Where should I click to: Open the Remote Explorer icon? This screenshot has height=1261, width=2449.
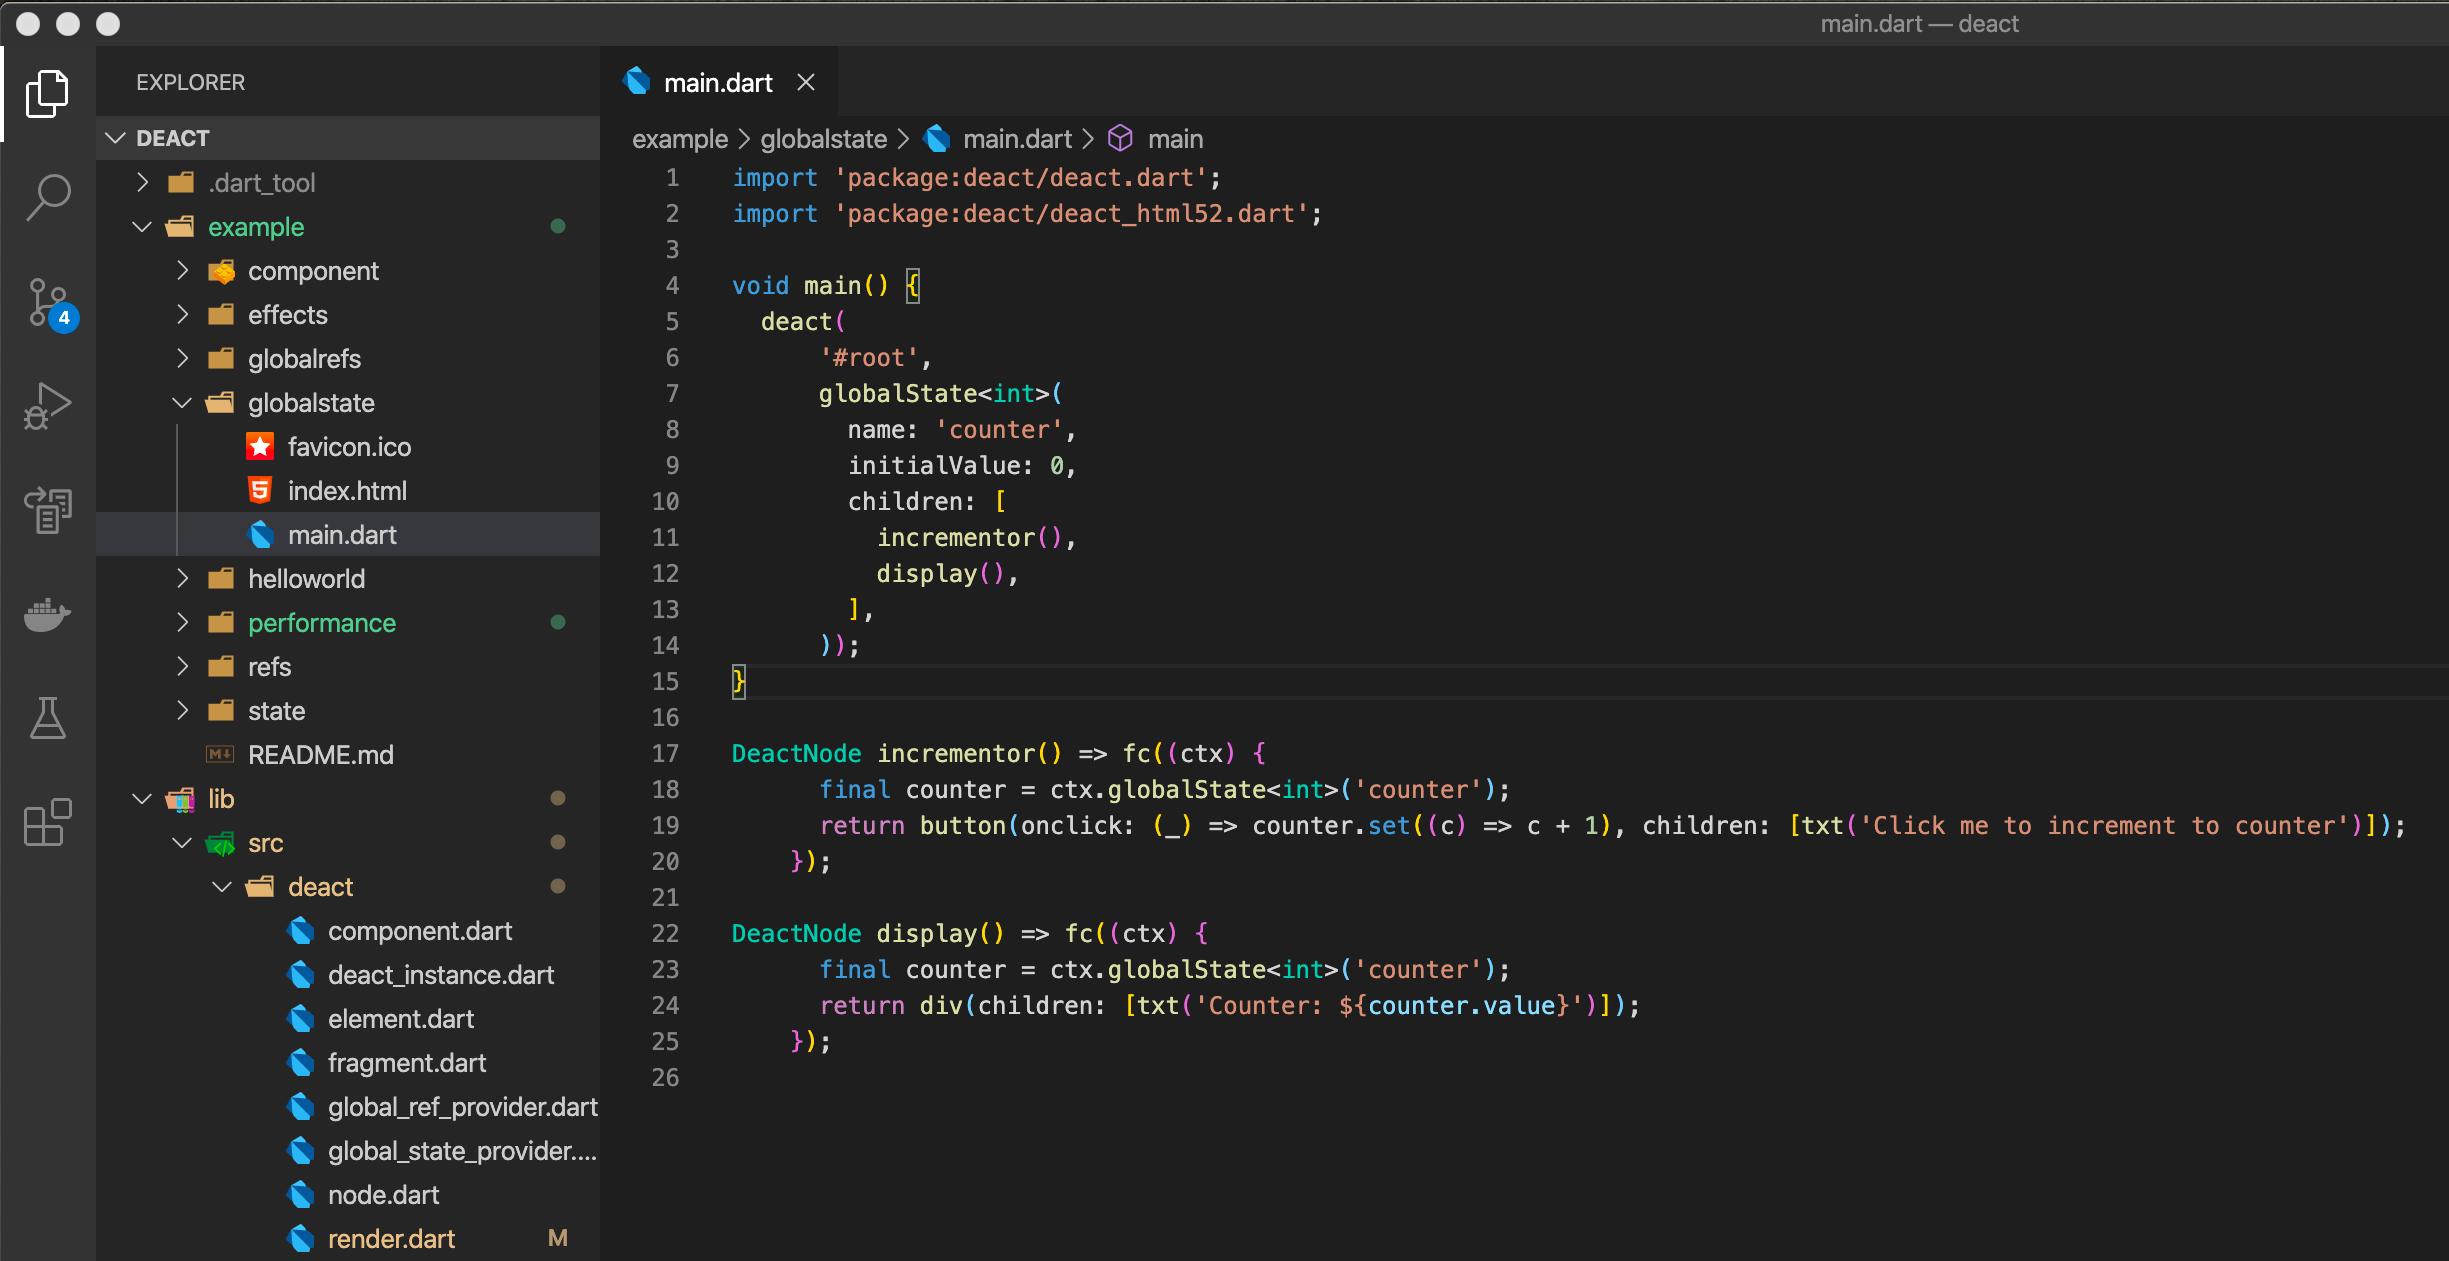[47, 510]
